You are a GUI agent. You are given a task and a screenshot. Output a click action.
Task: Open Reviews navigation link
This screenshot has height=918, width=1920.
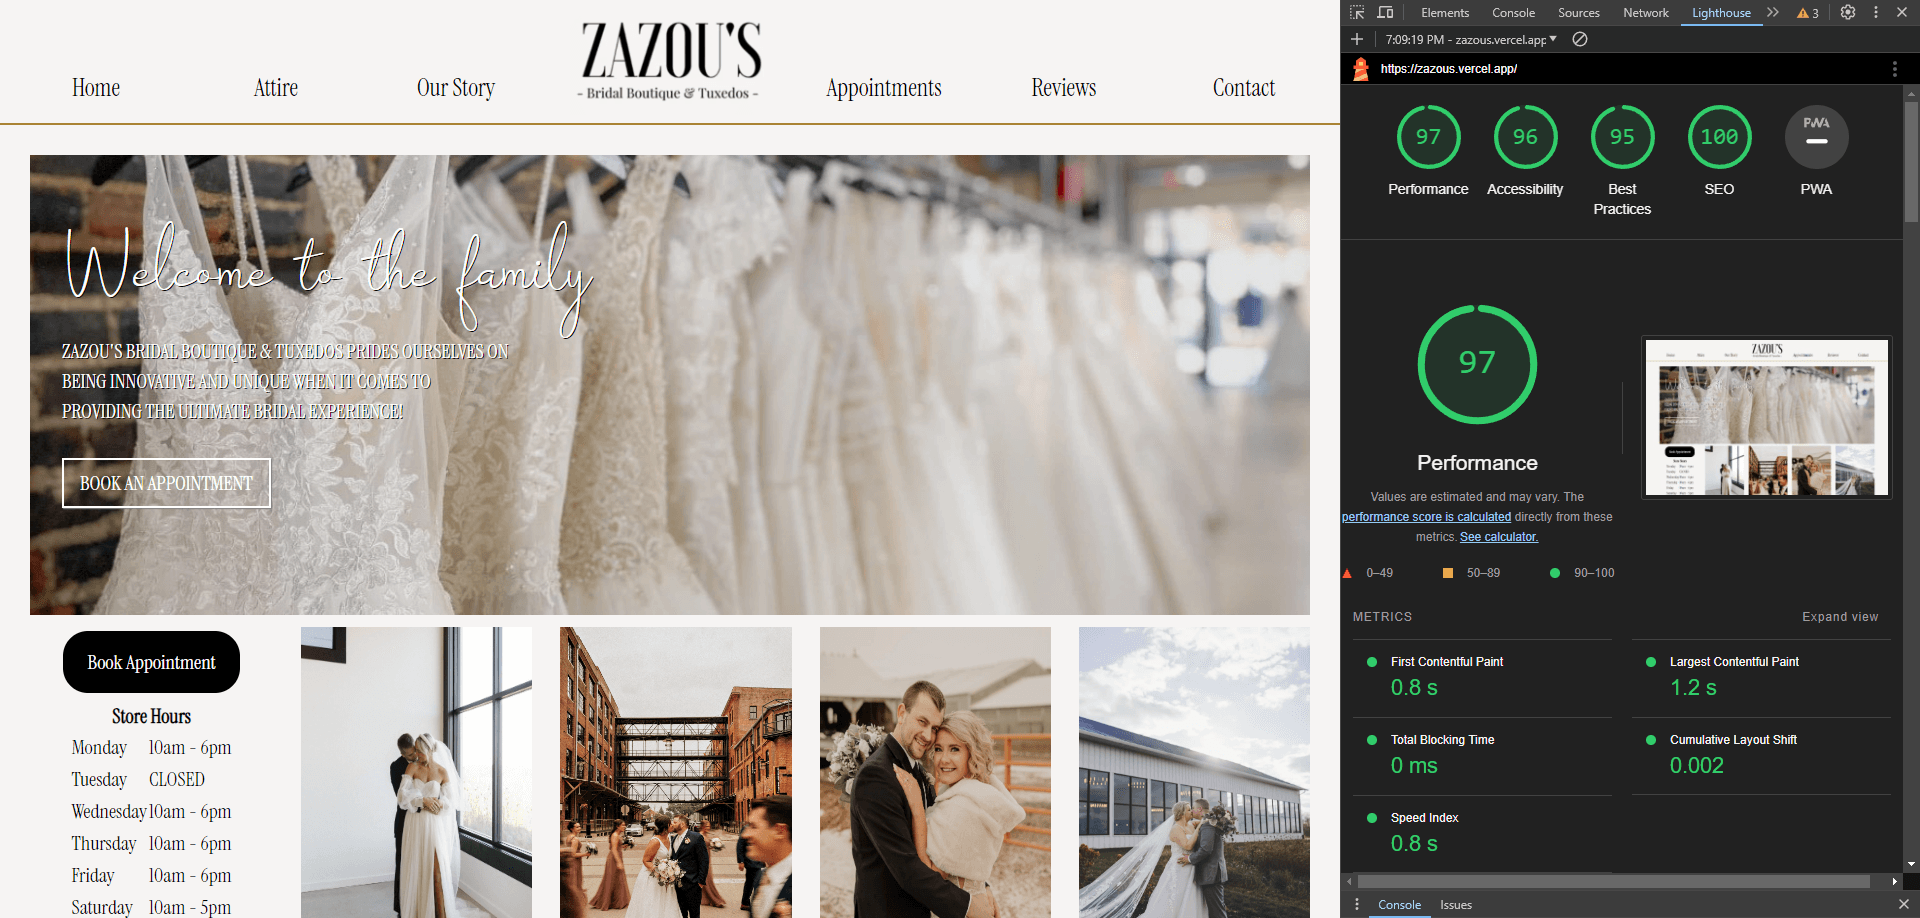point(1064,88)
